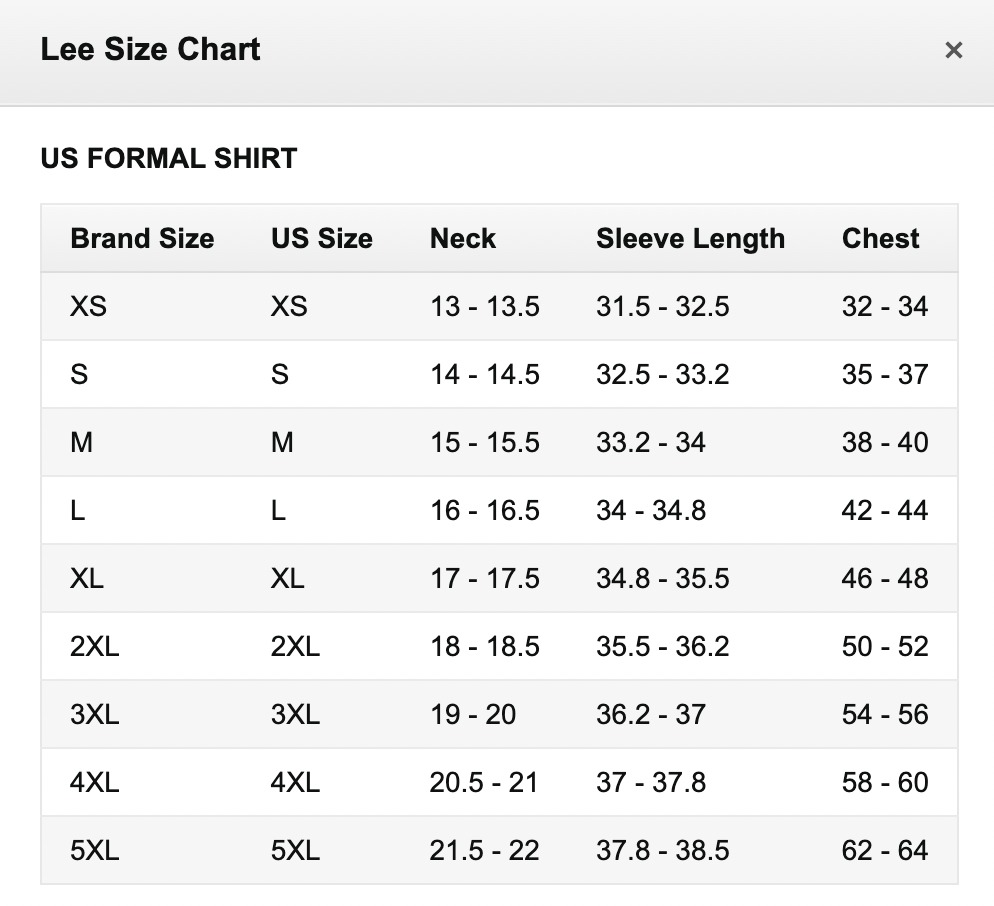Select the US Size column header
The height and width of the screenshot is (906, 994).
[x=321, y=239]
